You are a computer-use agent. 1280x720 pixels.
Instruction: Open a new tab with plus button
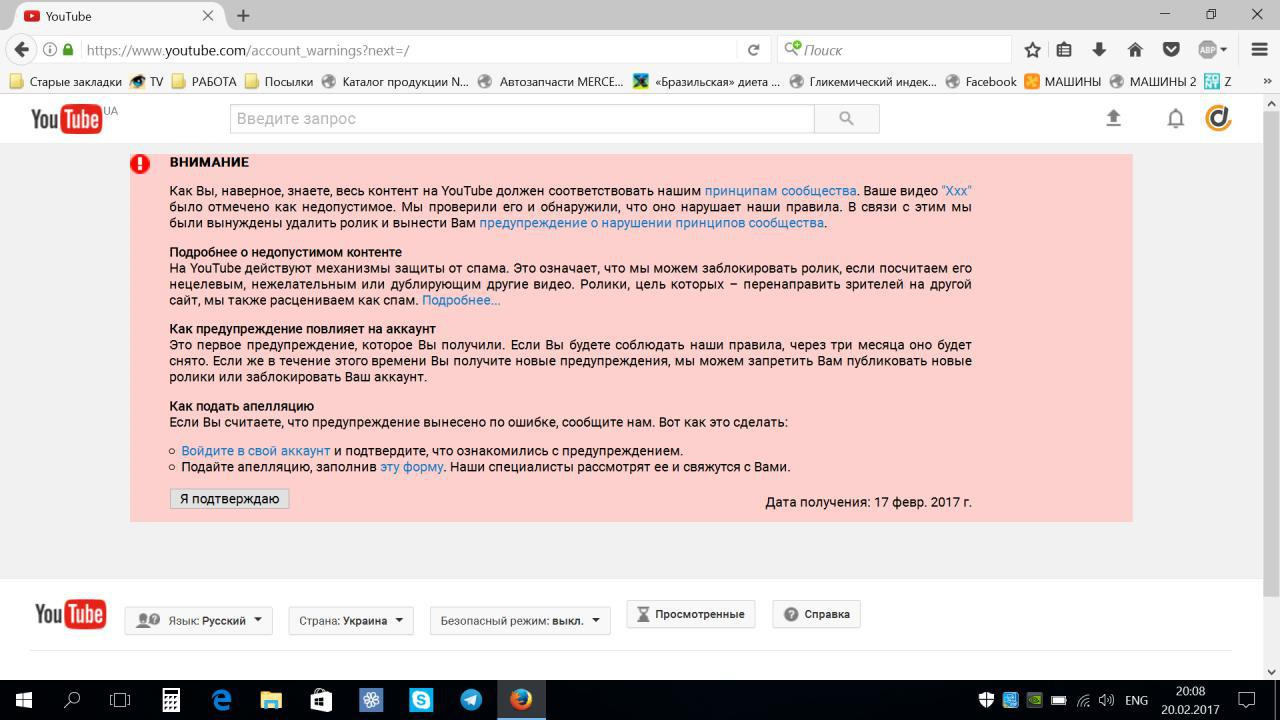click(x=243, y=15)
